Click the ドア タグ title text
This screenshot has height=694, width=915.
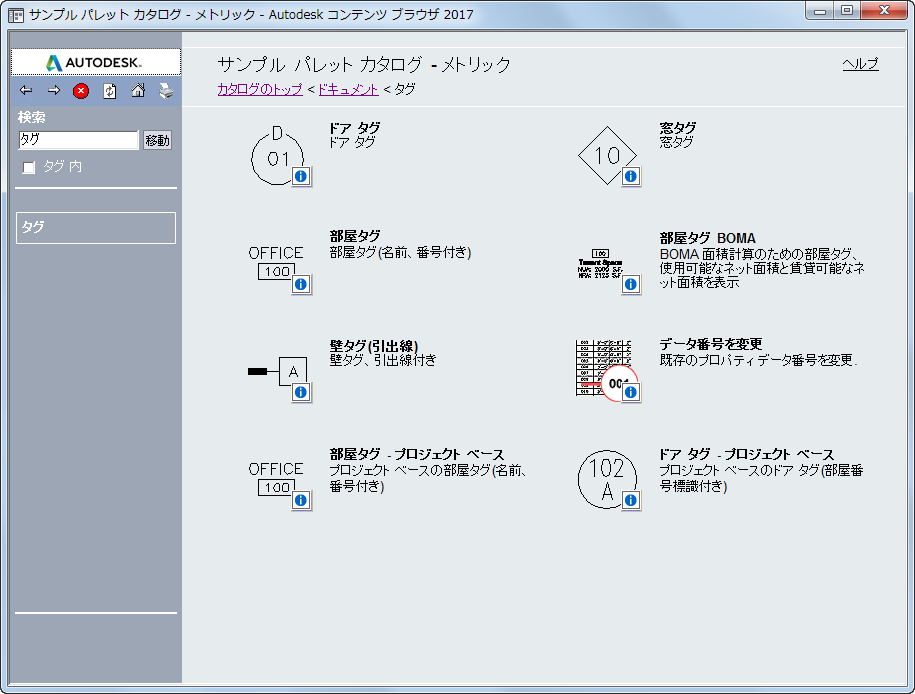click(x=354, y=128)
